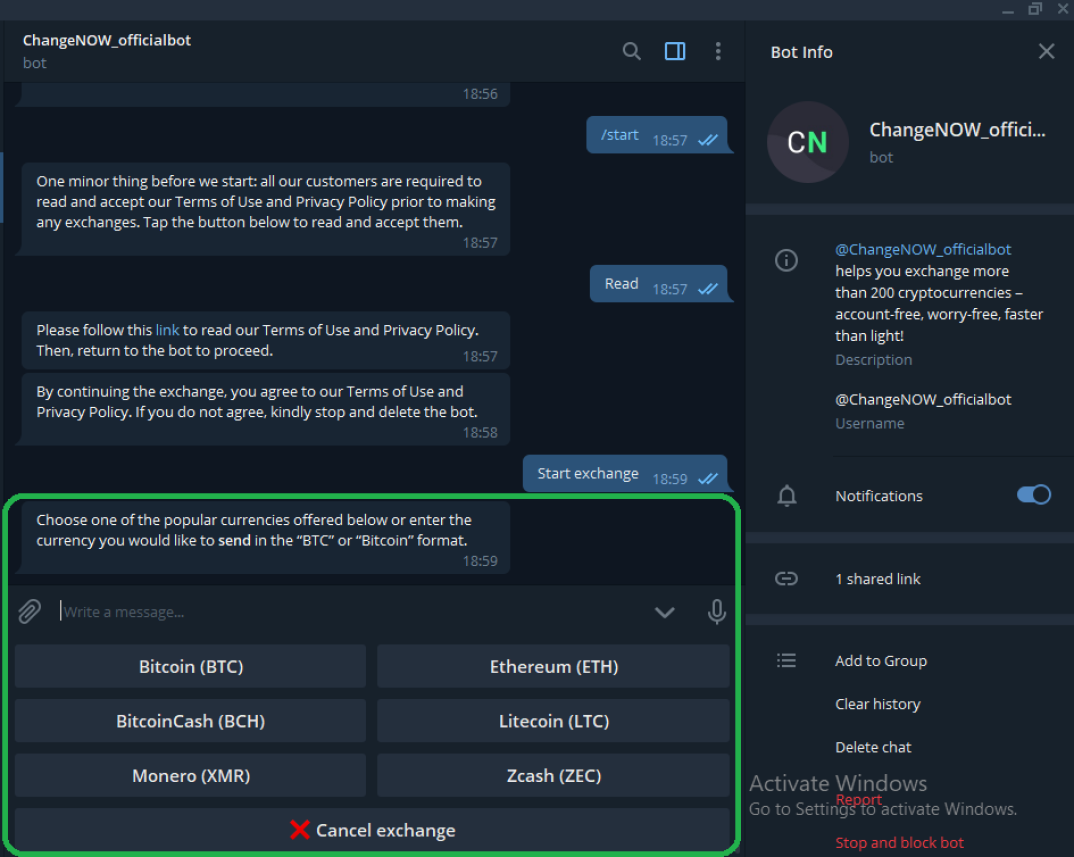Click the Bot Info panel title

pyautogui.click(x=801, y=52)
